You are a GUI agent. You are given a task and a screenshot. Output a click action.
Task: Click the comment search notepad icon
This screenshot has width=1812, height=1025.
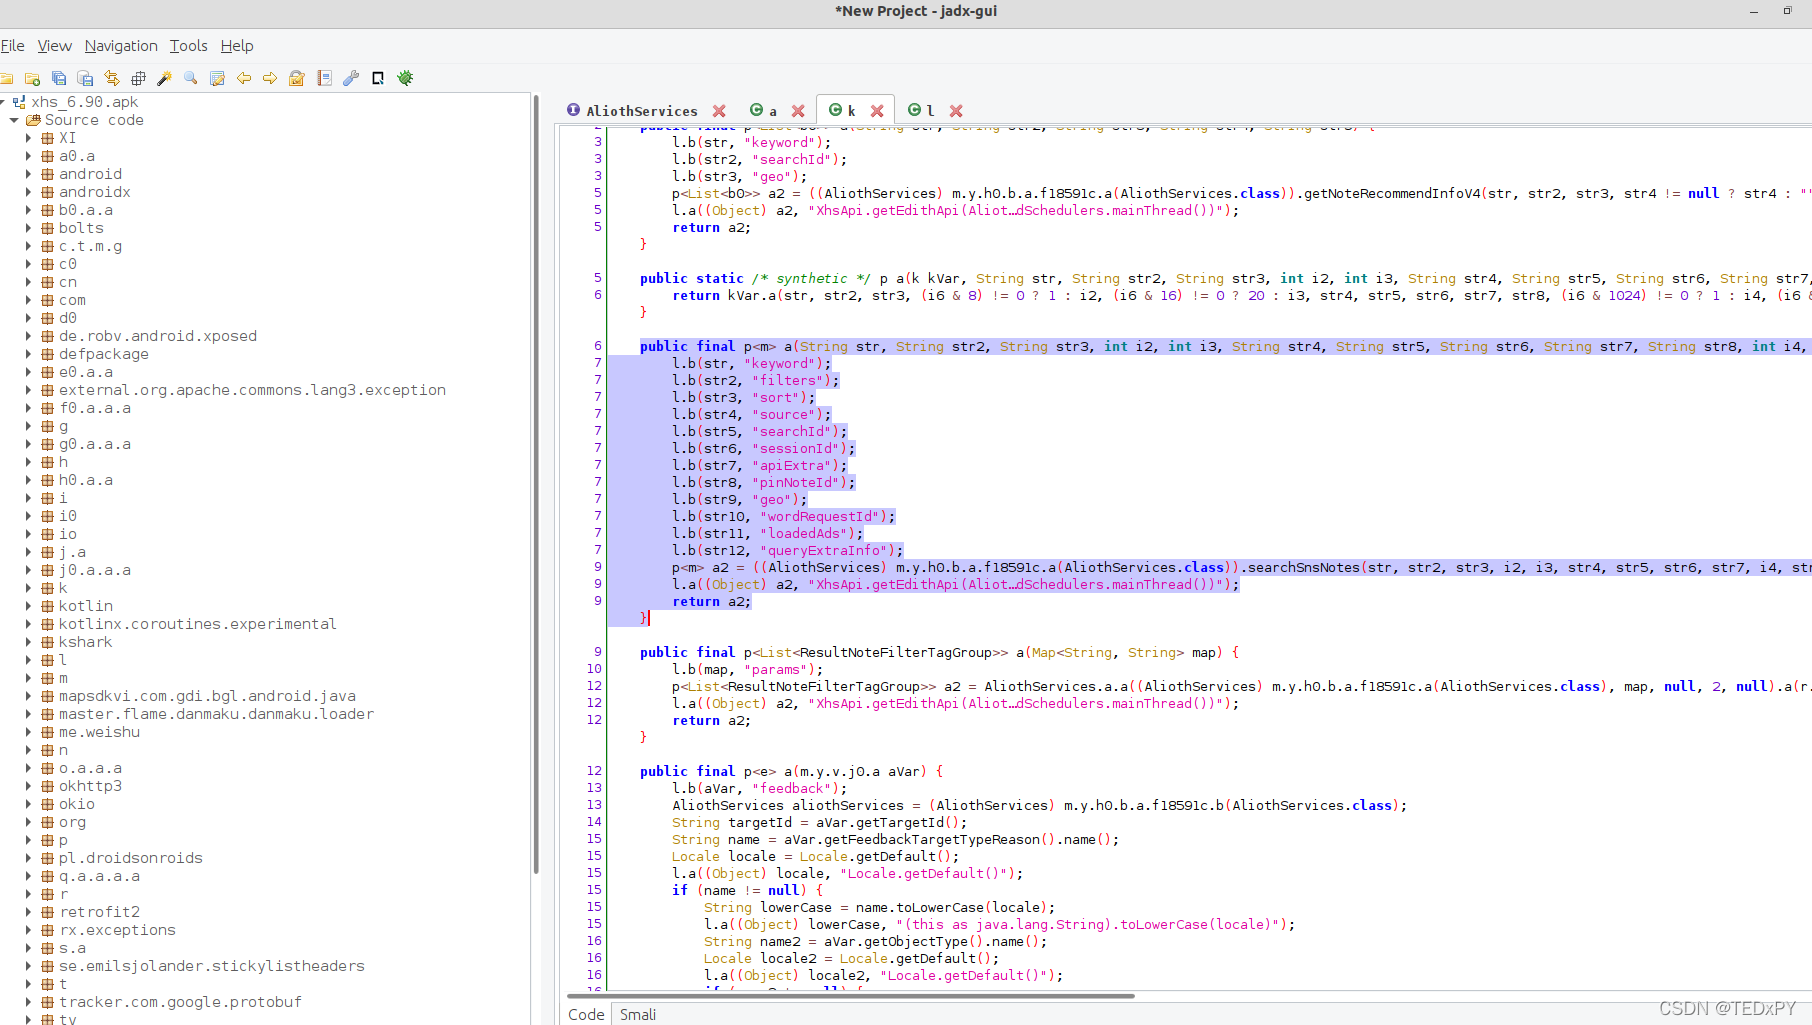pos(217,78)
